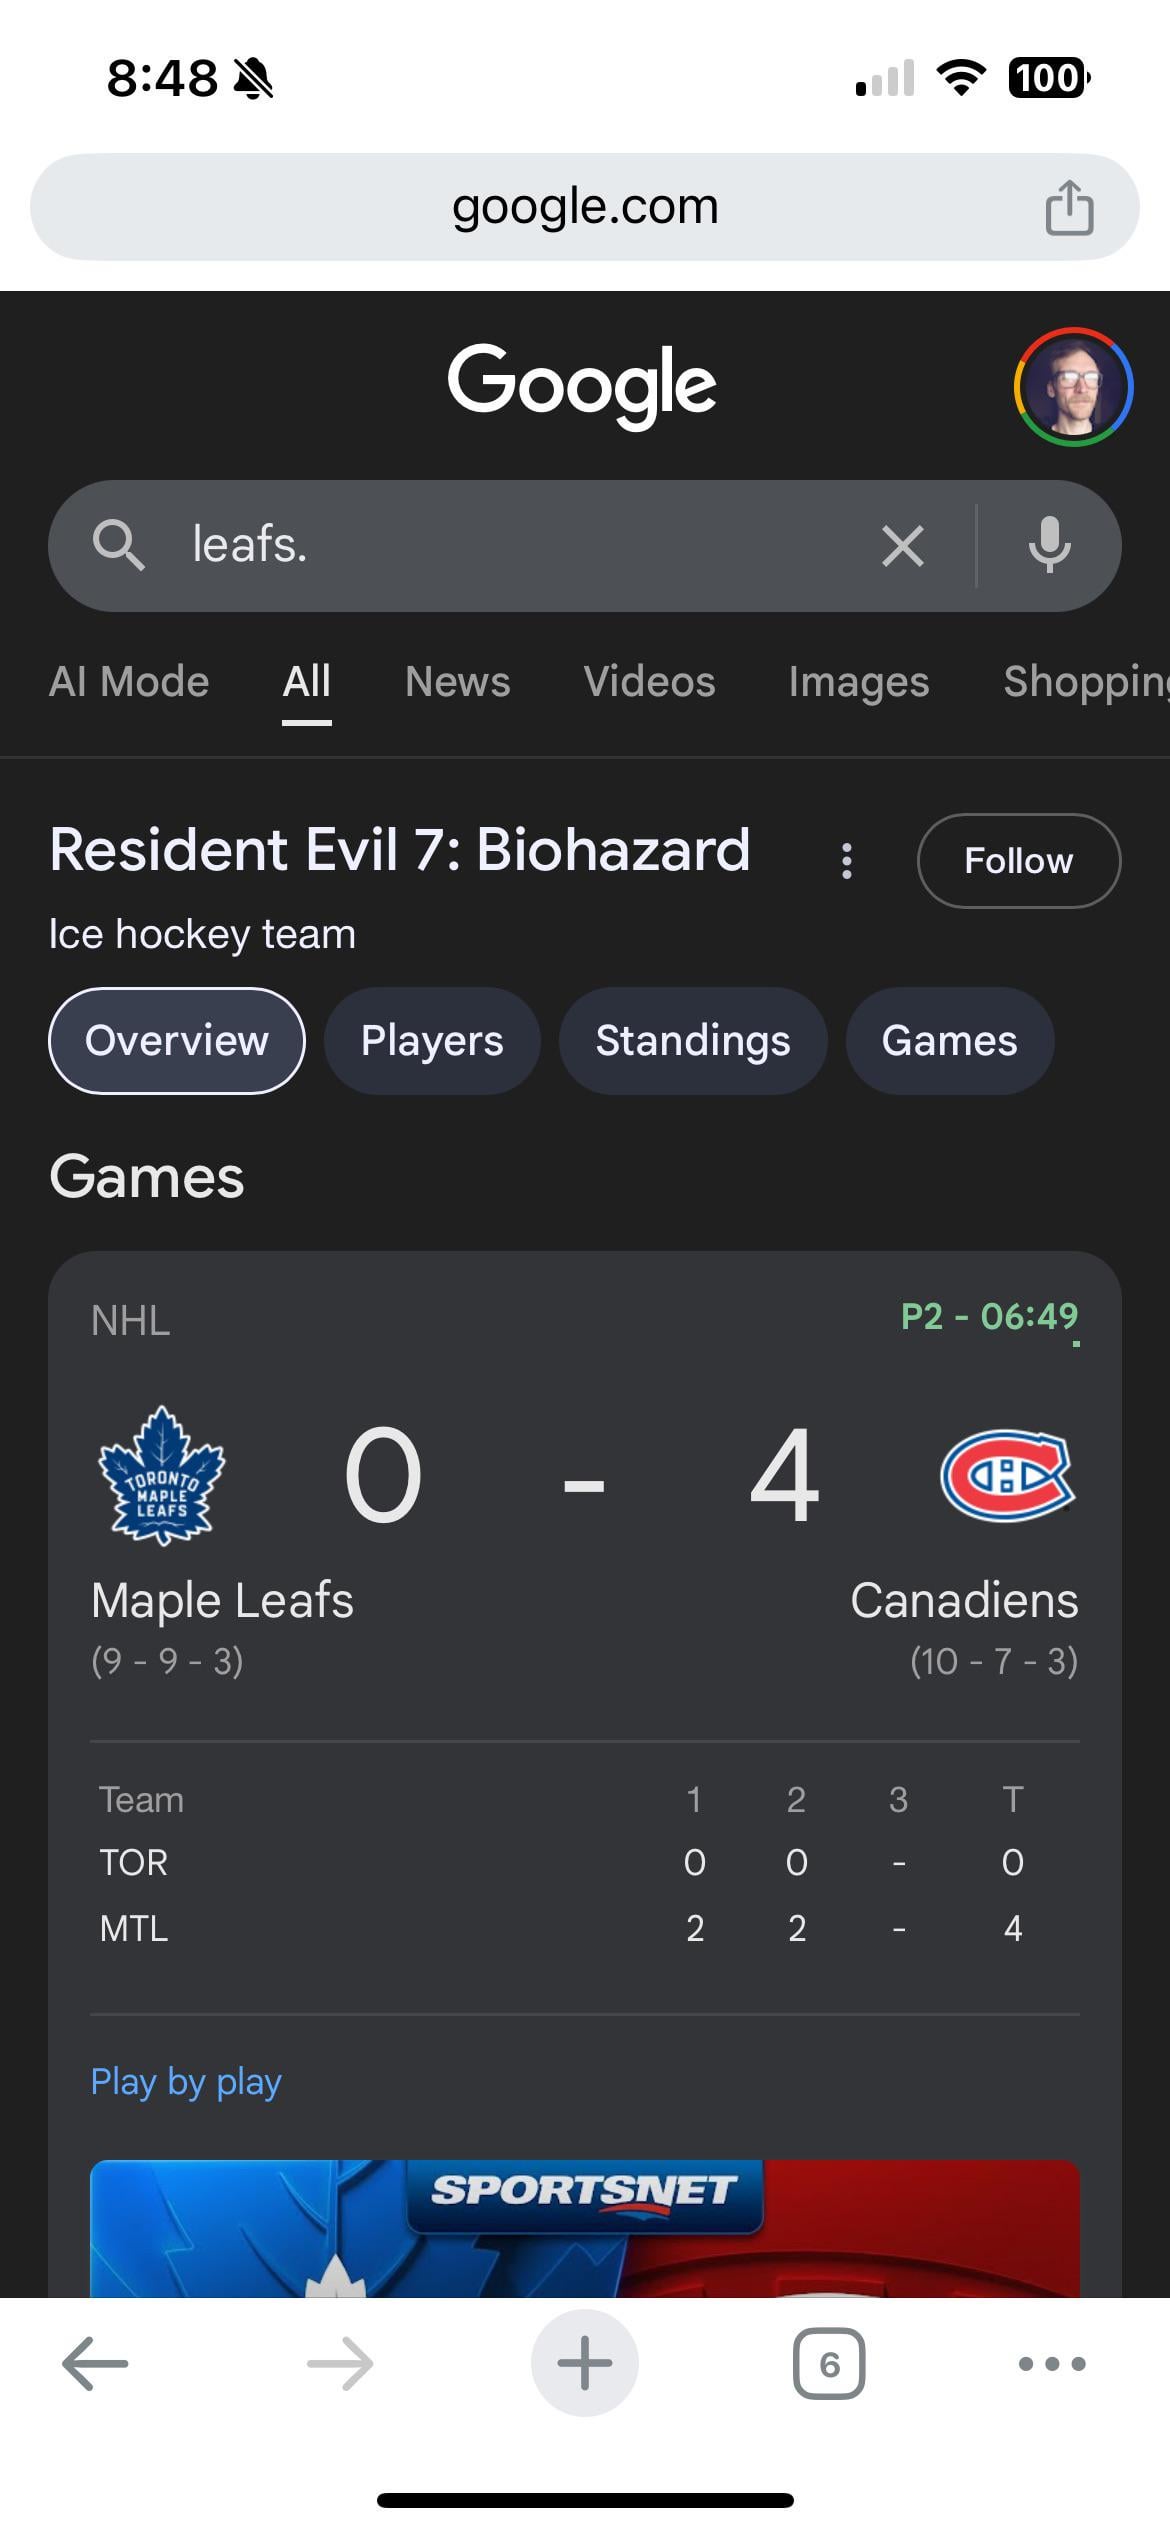Tap the share icon in address bar

click(1069, 208)
